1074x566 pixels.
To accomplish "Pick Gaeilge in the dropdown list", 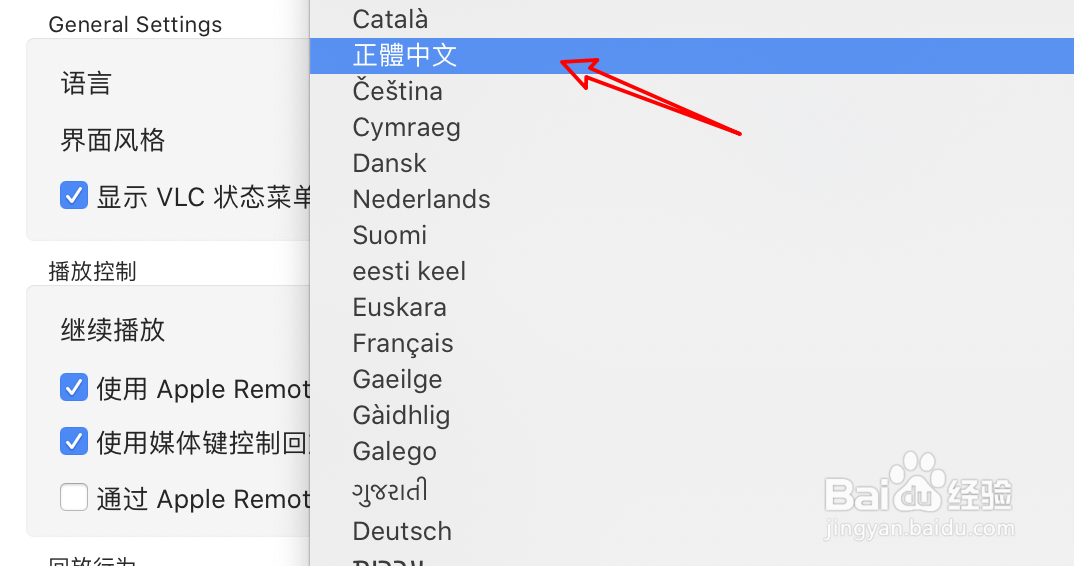I will click(x=397, y=380).
